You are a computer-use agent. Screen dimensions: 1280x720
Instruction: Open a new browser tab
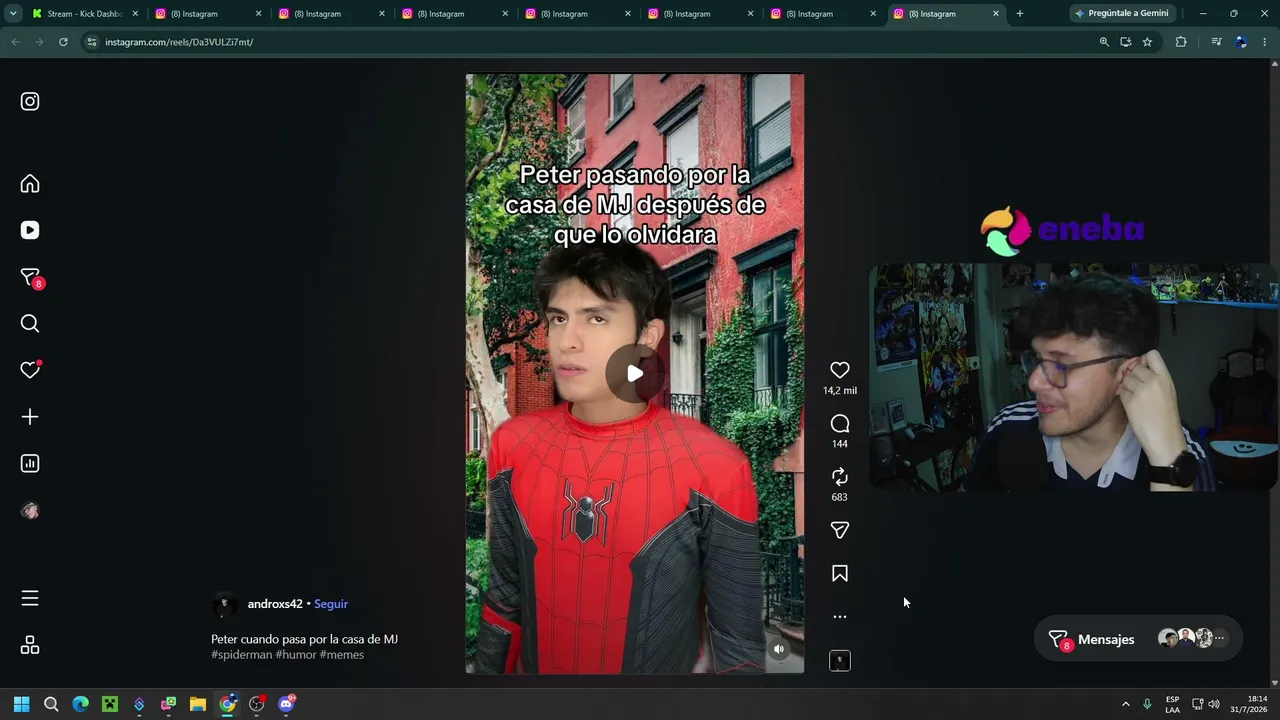click(1020, 14)
